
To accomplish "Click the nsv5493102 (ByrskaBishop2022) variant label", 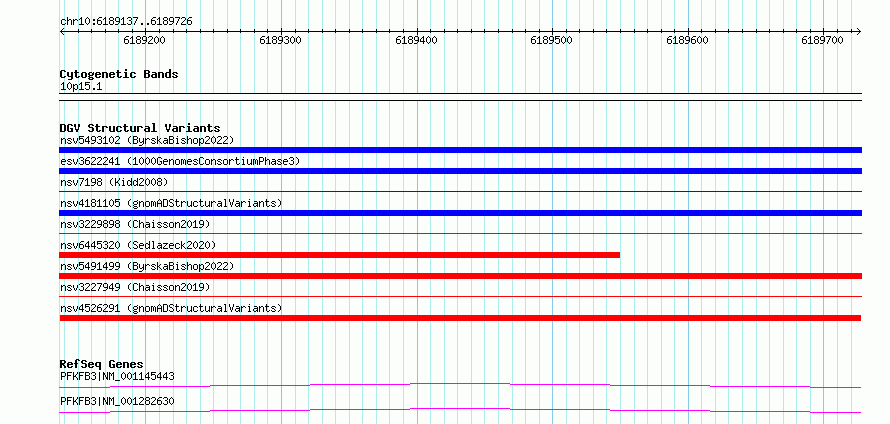I will point(147,140).
